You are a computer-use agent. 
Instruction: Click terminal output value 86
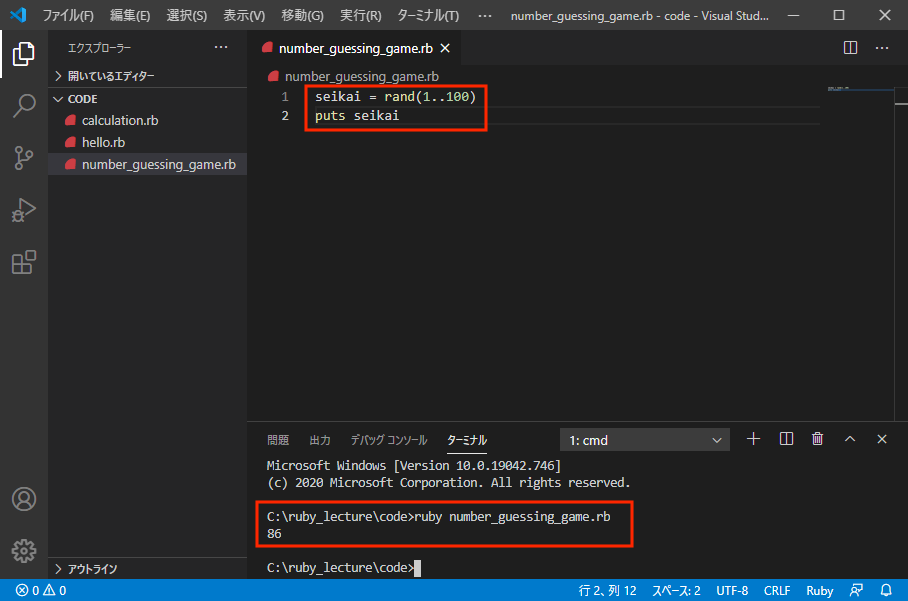tap(274, 533)
